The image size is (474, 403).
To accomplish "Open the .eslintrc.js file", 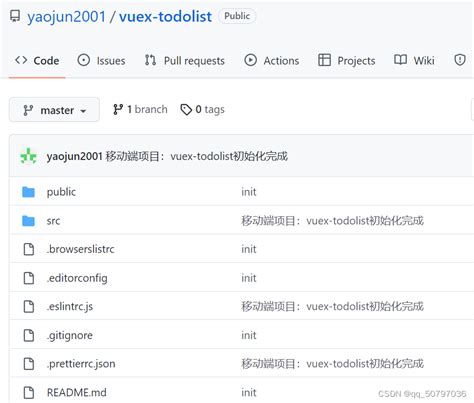I will [x=70, y=306].
